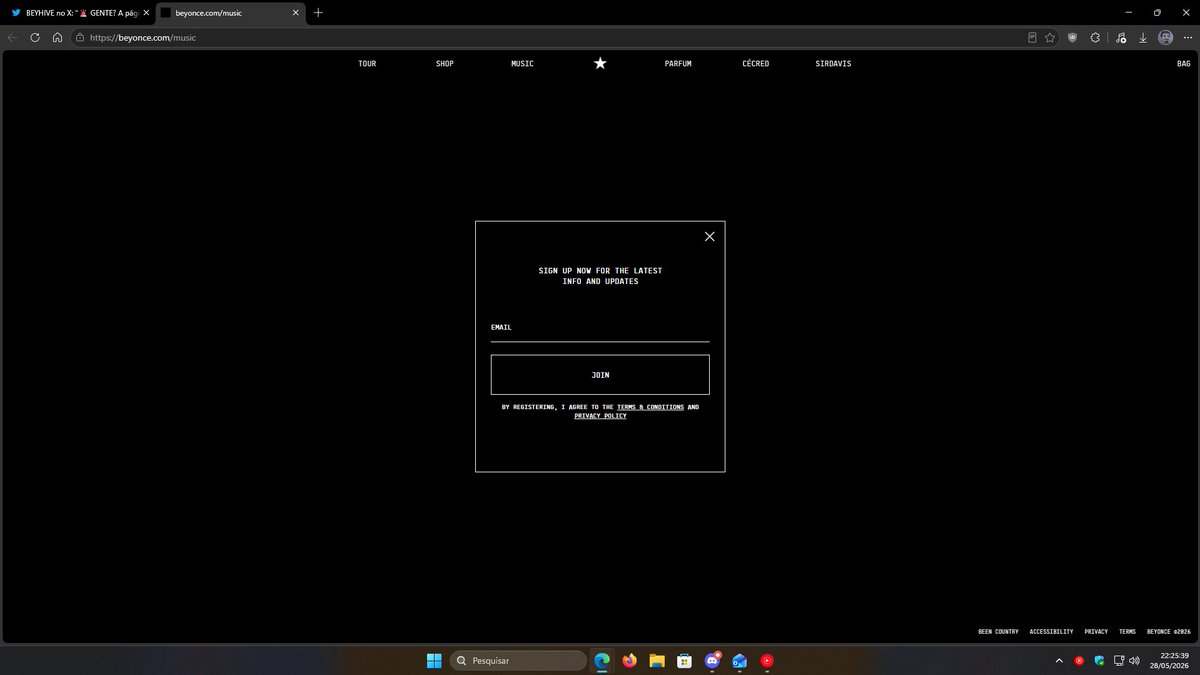
Task: Close the beyonce.com/music tab
Action: click(x=295, y=12)
